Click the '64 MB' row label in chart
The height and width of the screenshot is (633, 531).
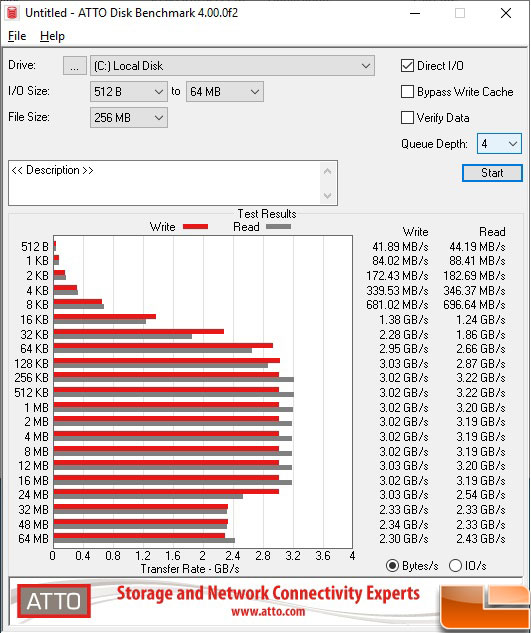(34, 539)
